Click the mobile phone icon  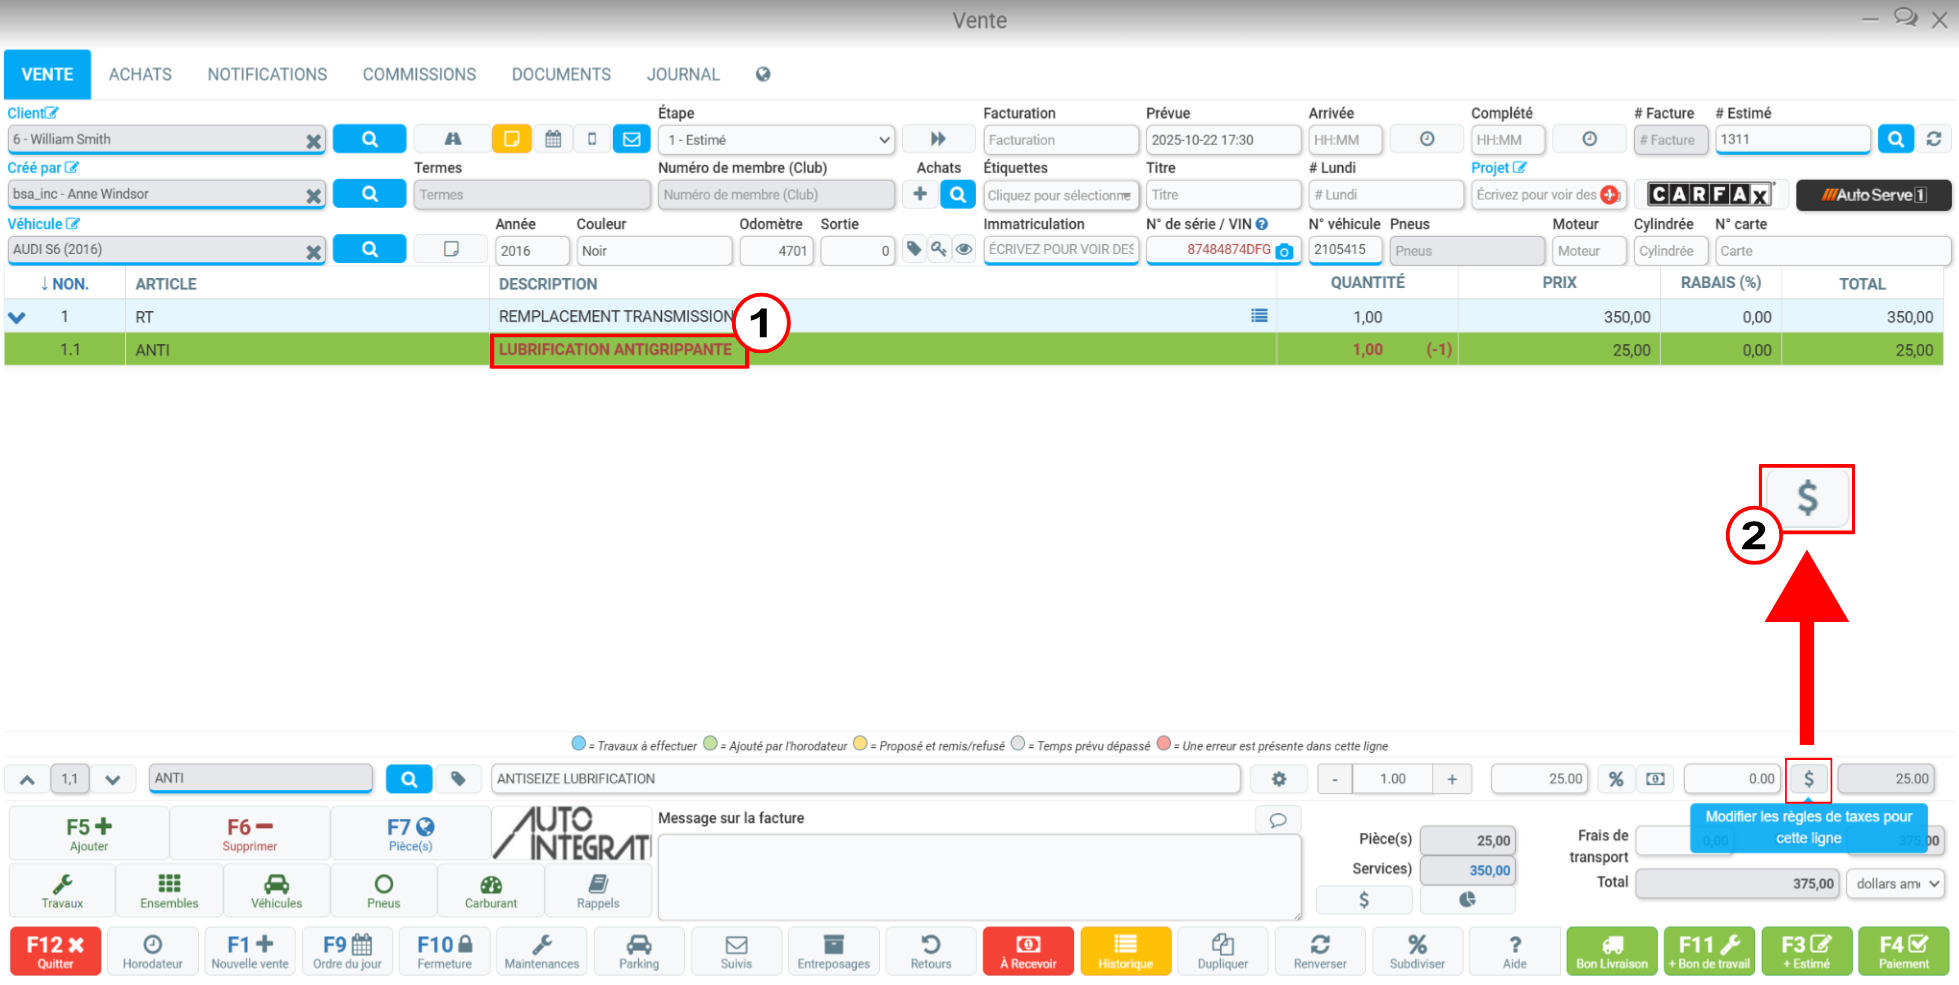pos(592,139)
